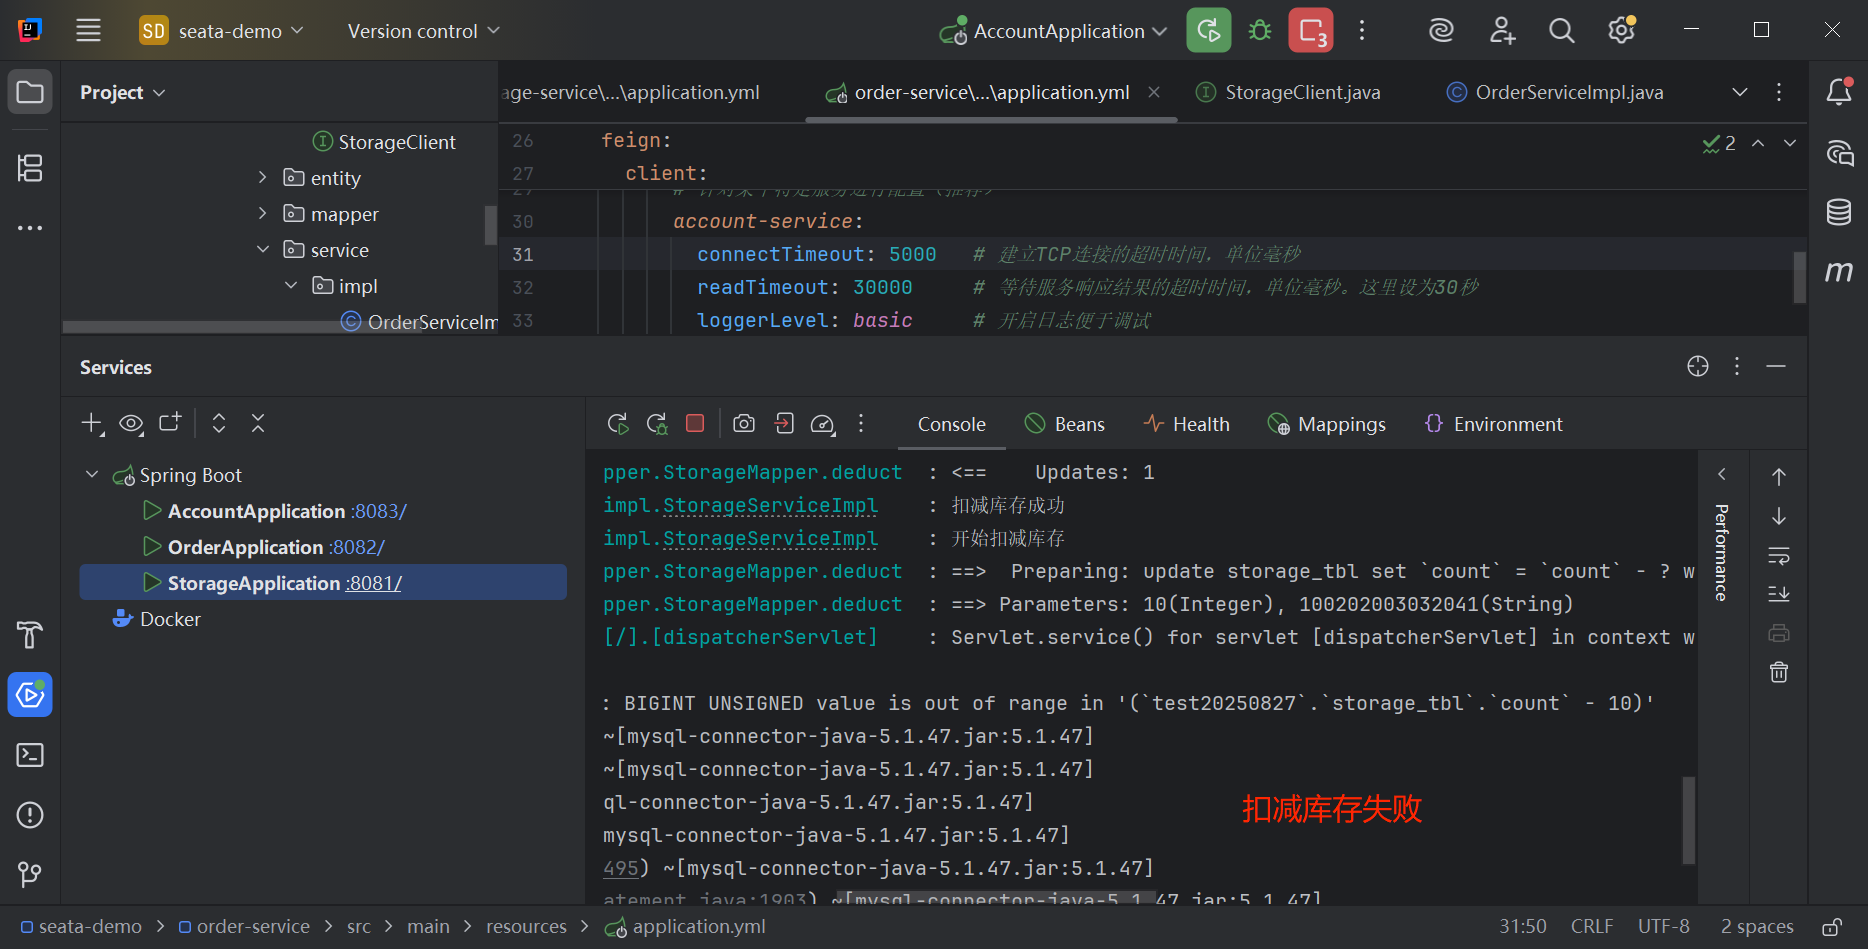Open More Actions in main toolbar

(1362, 30)
